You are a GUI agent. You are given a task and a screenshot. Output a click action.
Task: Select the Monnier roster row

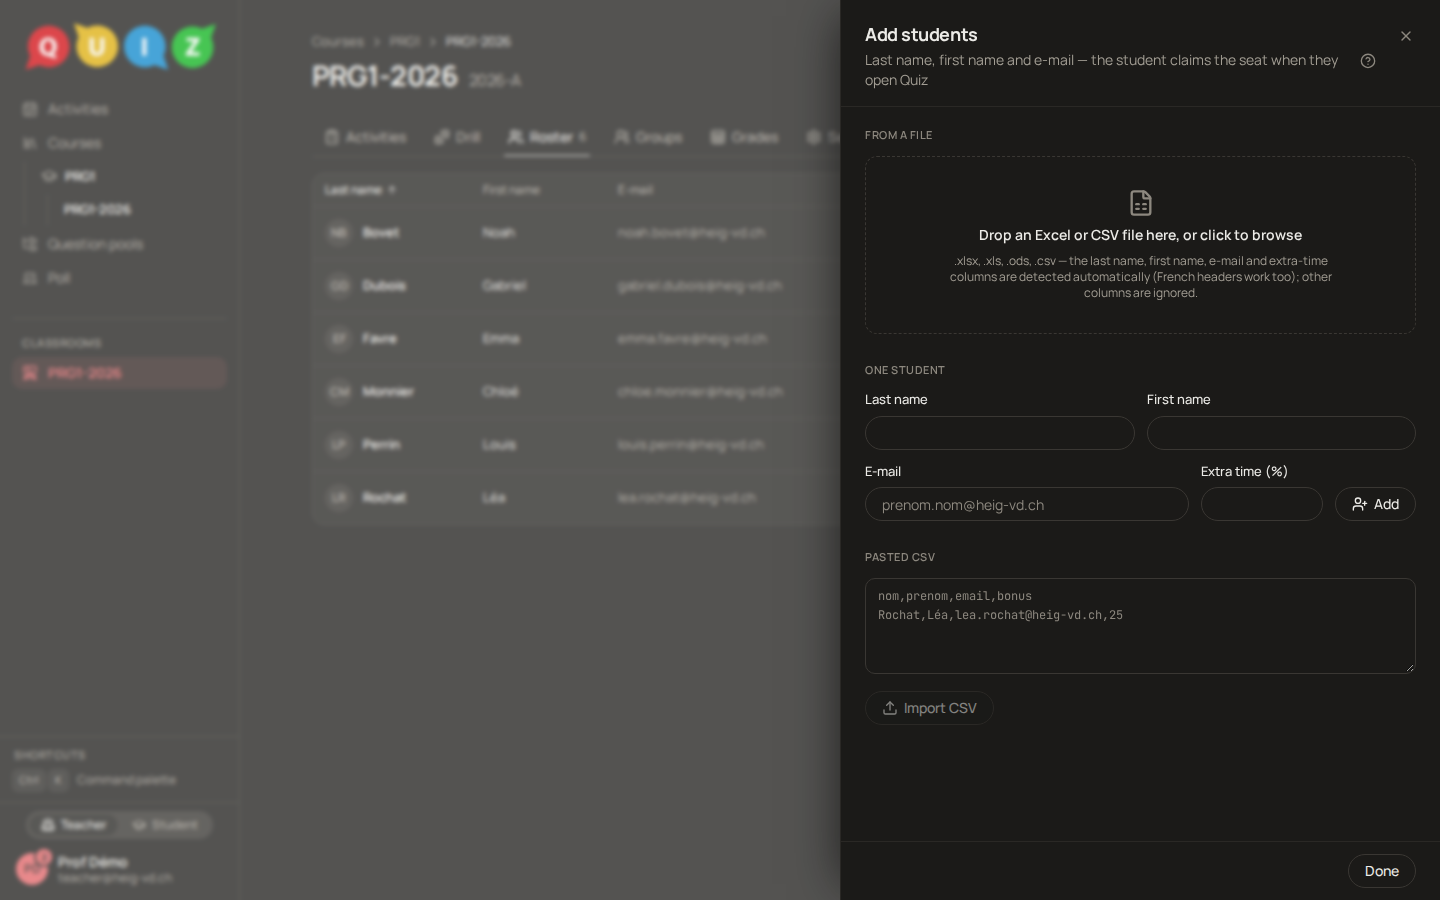point(576,392)
